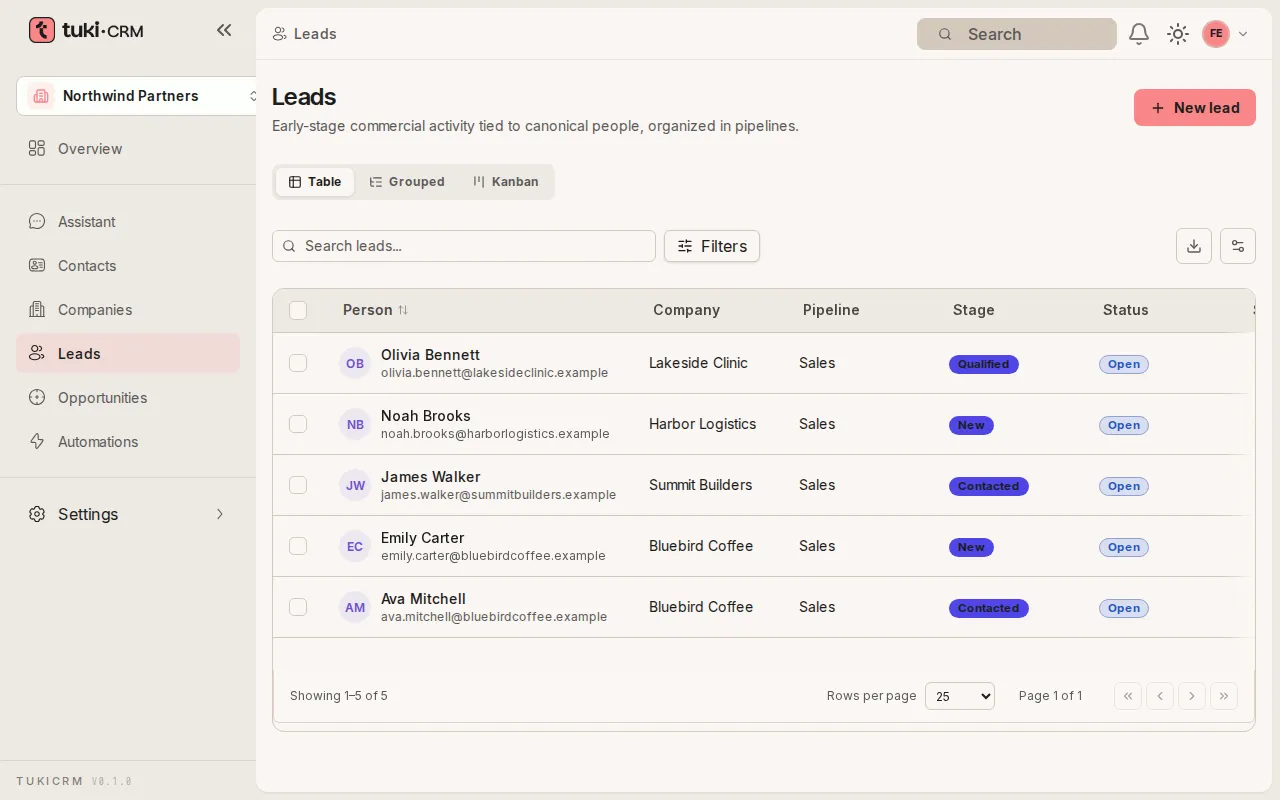The width and height of the screenshot is (1280, 800).
Task: Click the EC avatar for Emily Carter
Action: click(355, 546)
